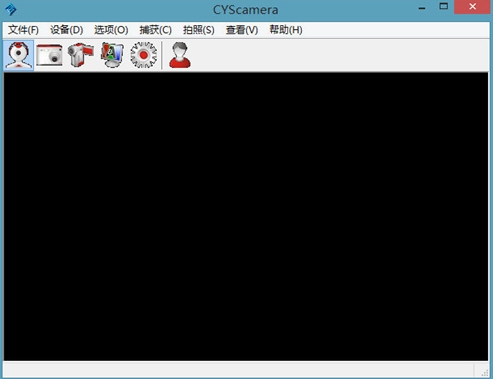The height and width of the screenshot is (379, 493).
Task: Click the CYScamera app icon in title bar
Action: tap(11, 10)
